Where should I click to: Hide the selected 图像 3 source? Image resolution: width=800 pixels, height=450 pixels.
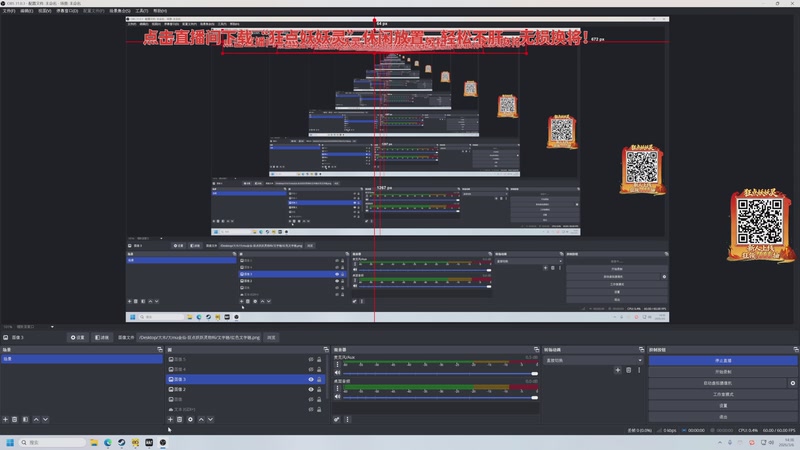point(311,379)
